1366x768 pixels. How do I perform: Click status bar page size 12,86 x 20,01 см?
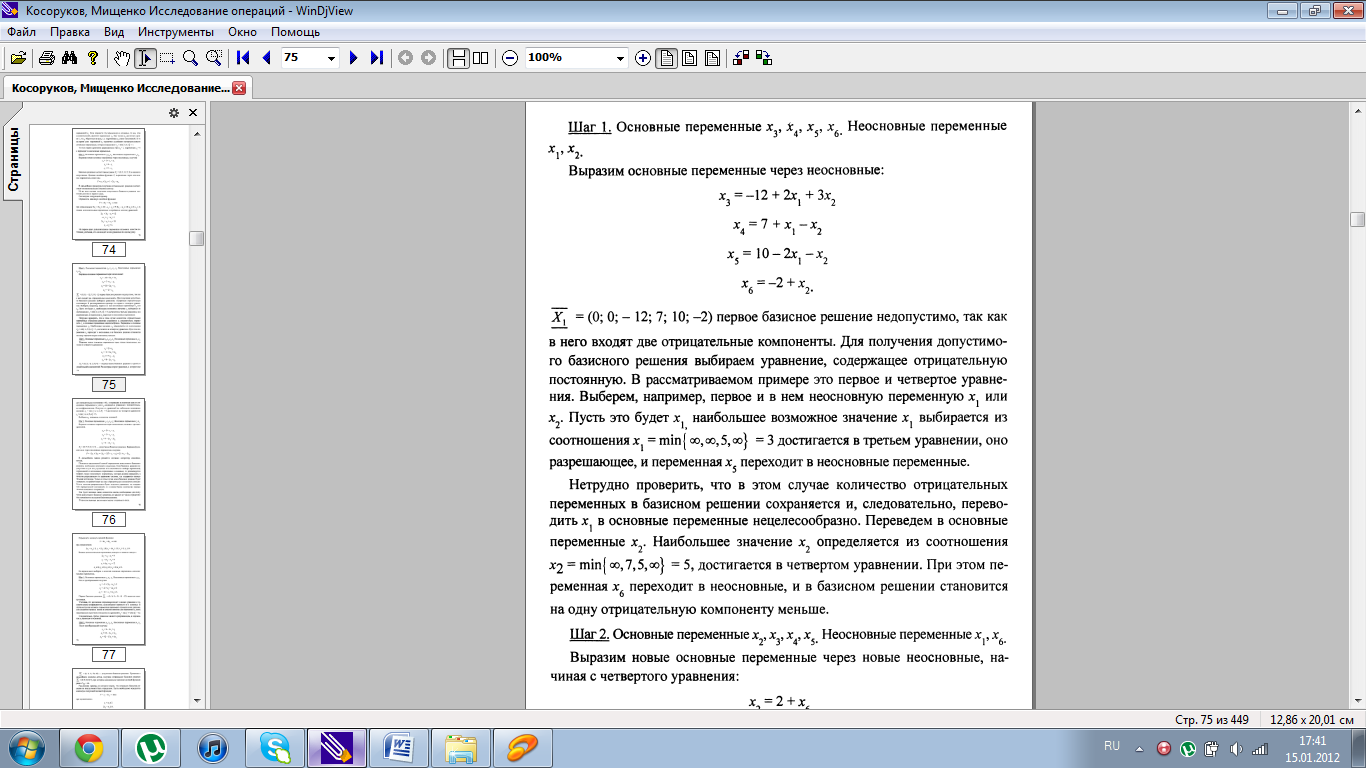pyautogui.click(x=1311, y=720)
